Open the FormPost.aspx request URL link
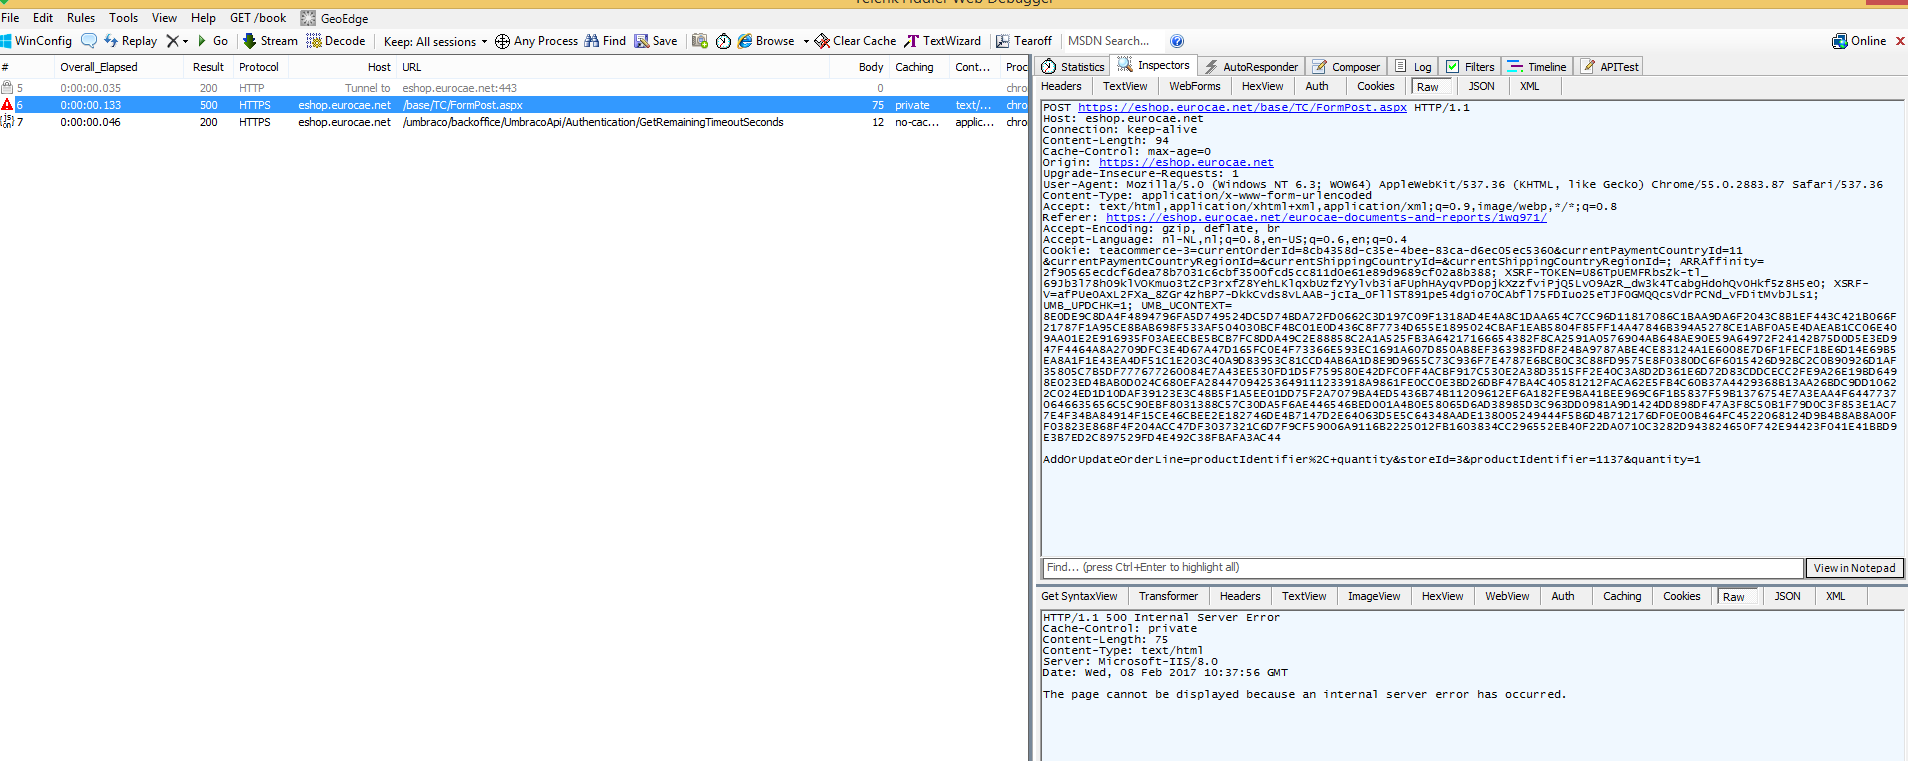 (x=1242, y=107)
